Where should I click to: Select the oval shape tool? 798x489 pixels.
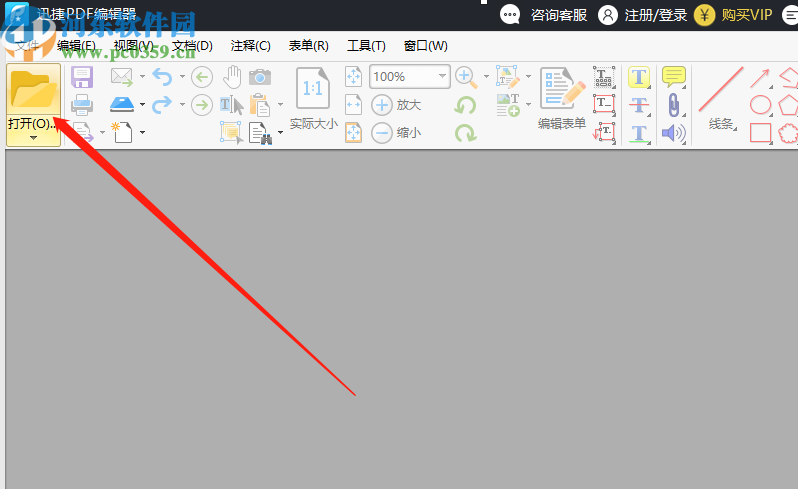761,105
